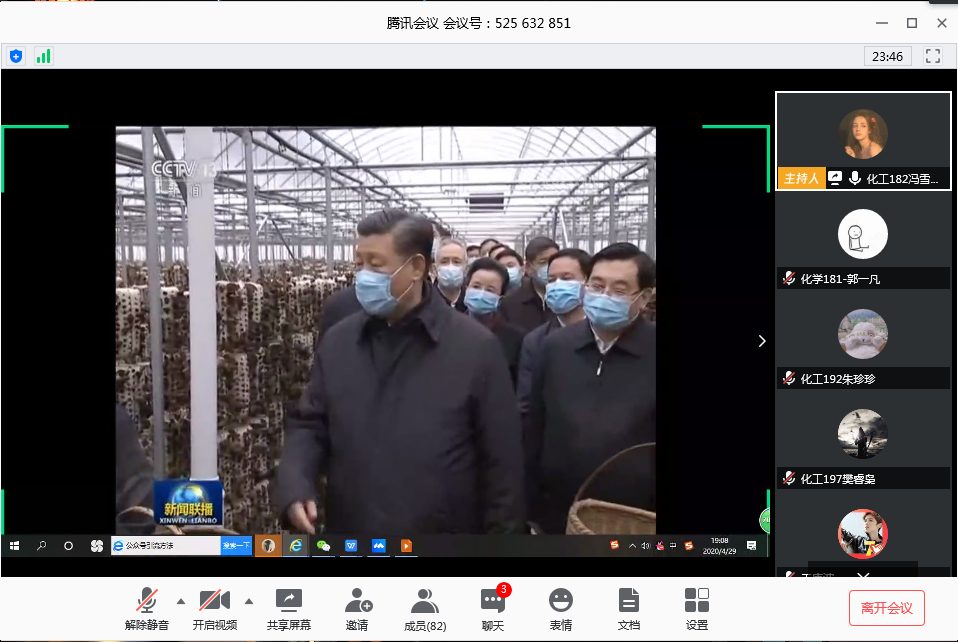Collapse the participant sidebar with the chevron arrow
Screen dimensions: 958x642
coord(761,341)
